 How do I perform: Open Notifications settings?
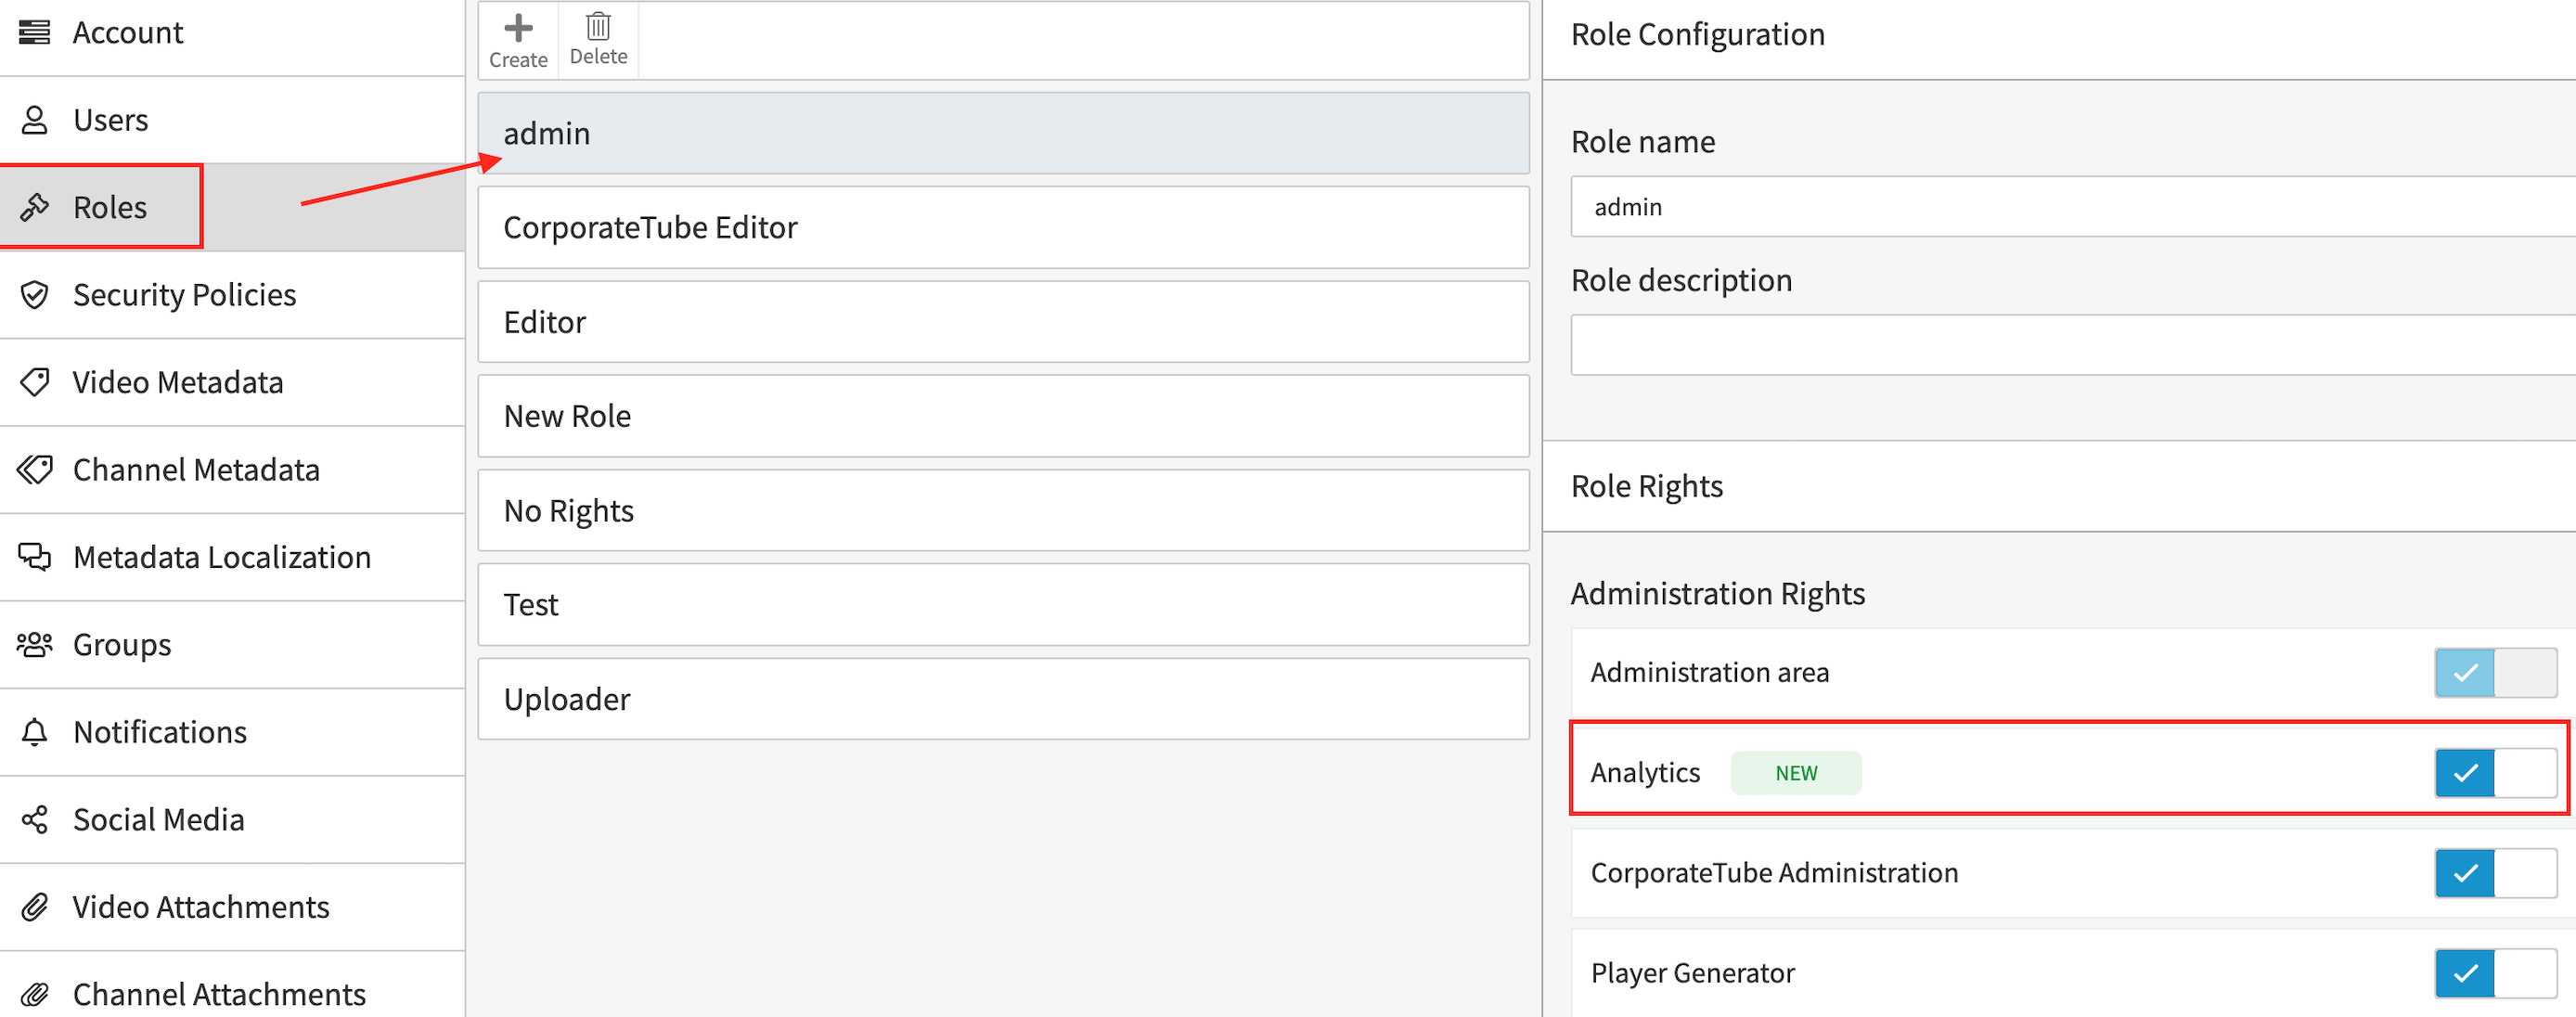[232, 732]
